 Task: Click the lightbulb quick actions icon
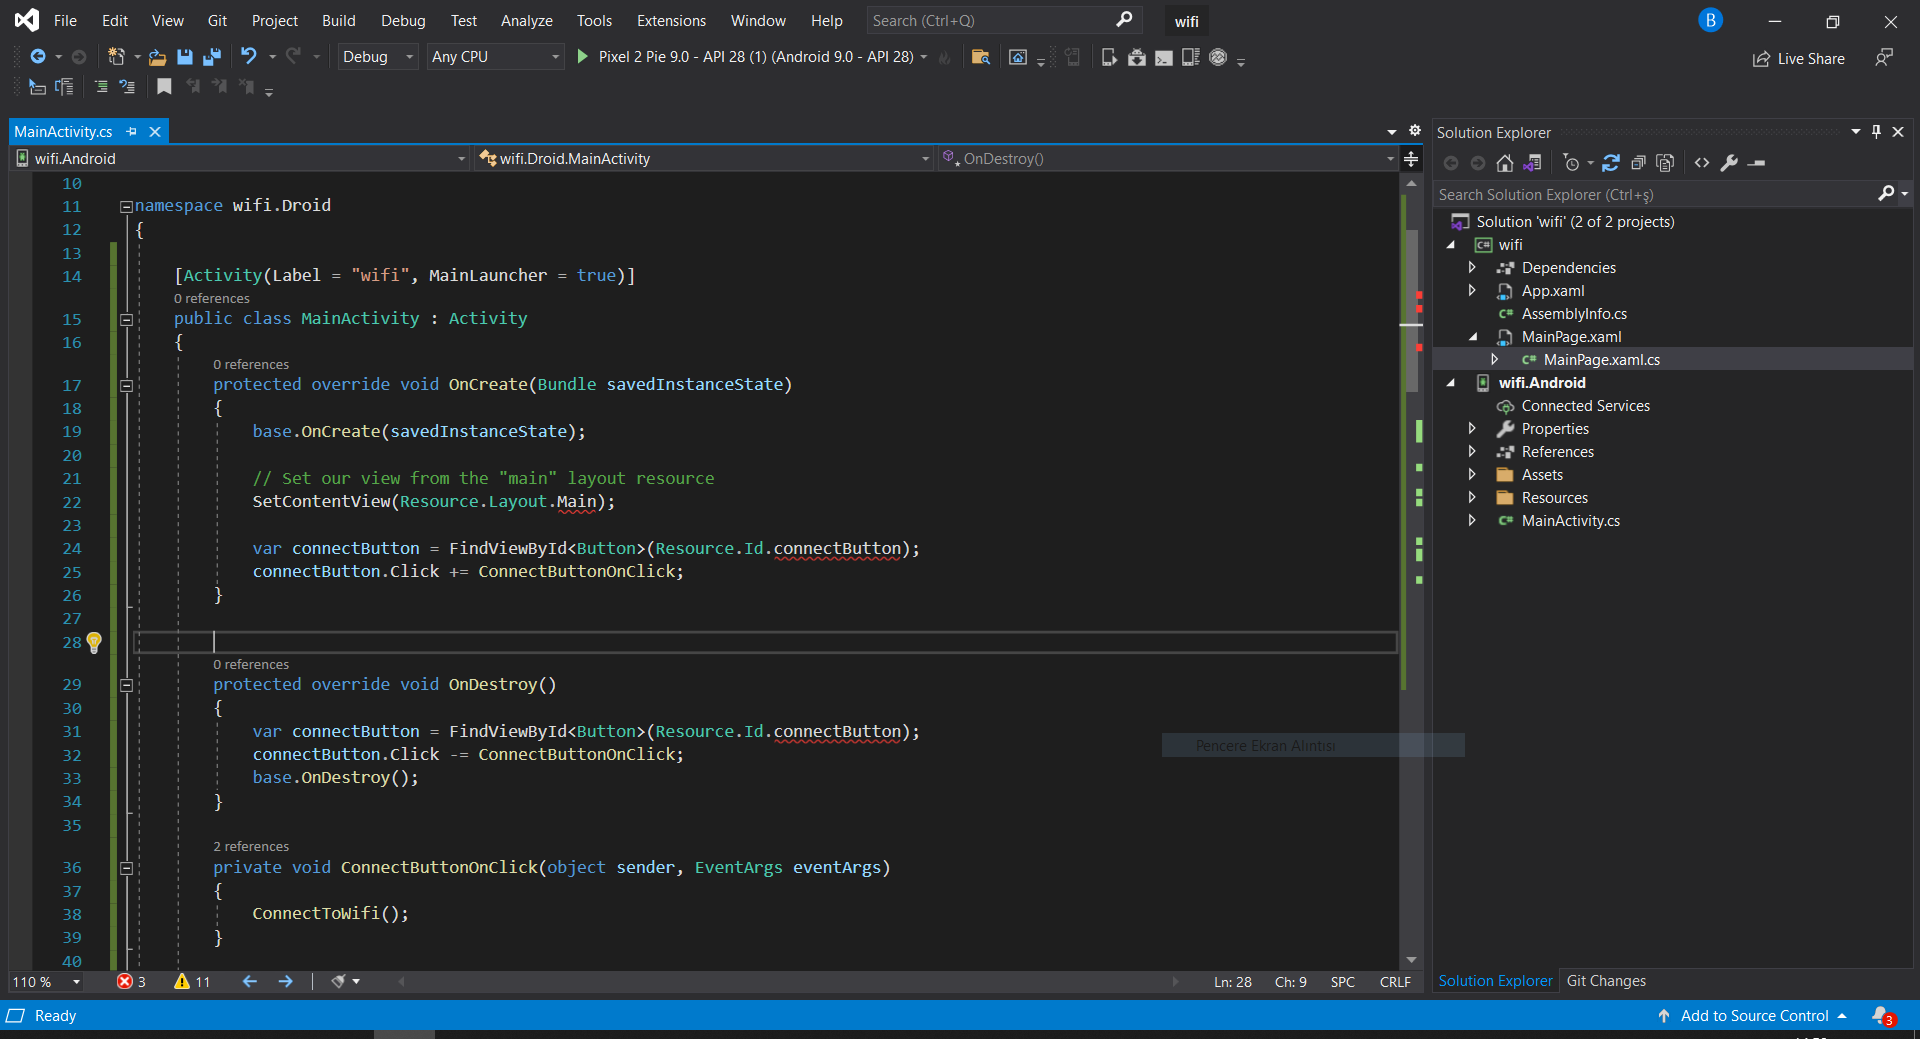[x=94, y=642]
